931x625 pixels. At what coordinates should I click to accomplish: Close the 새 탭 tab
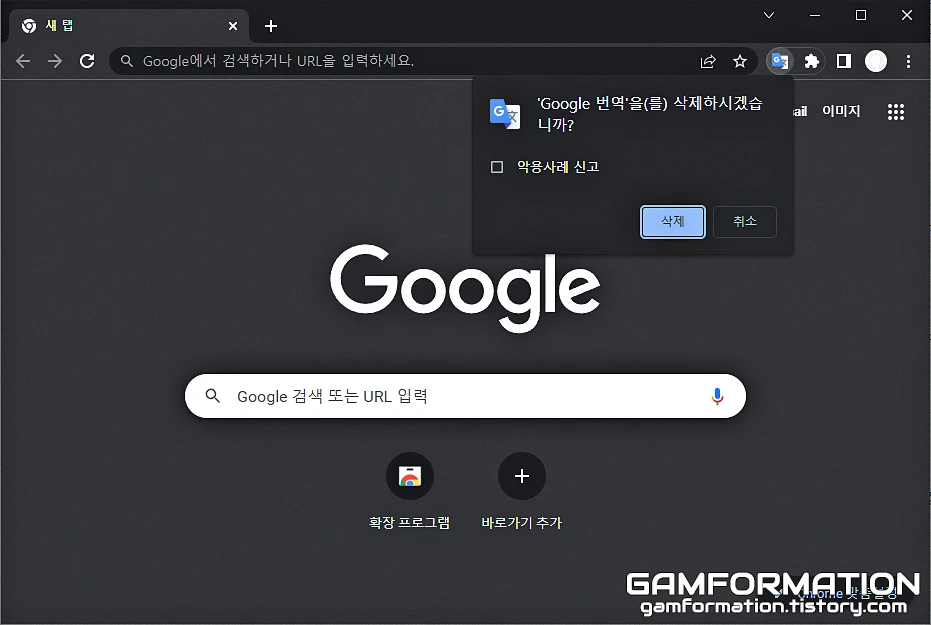tap(233, 26)
